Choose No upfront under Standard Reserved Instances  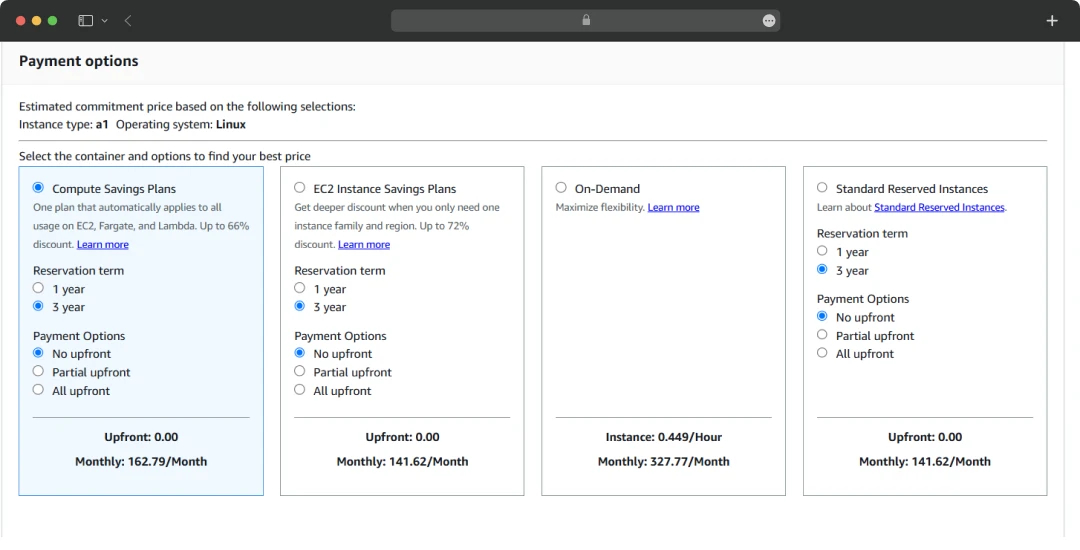pyautogui.click(x=822, y=316)
